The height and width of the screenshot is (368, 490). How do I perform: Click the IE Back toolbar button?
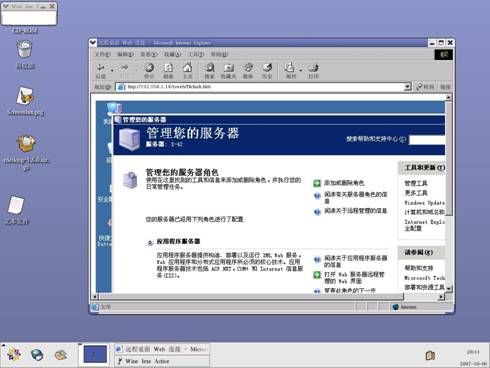coord(100,71)
